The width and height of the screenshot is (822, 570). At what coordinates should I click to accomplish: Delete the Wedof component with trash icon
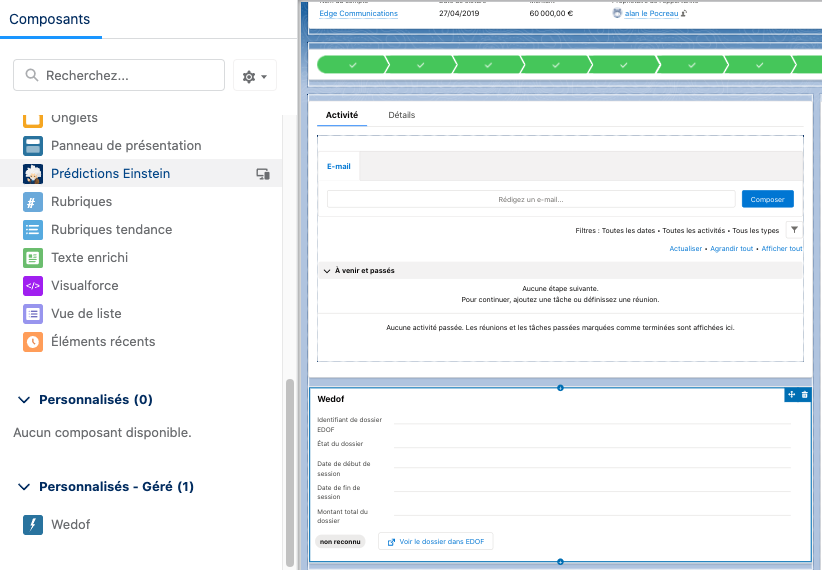pyautogui.click(x=804, y=395)
